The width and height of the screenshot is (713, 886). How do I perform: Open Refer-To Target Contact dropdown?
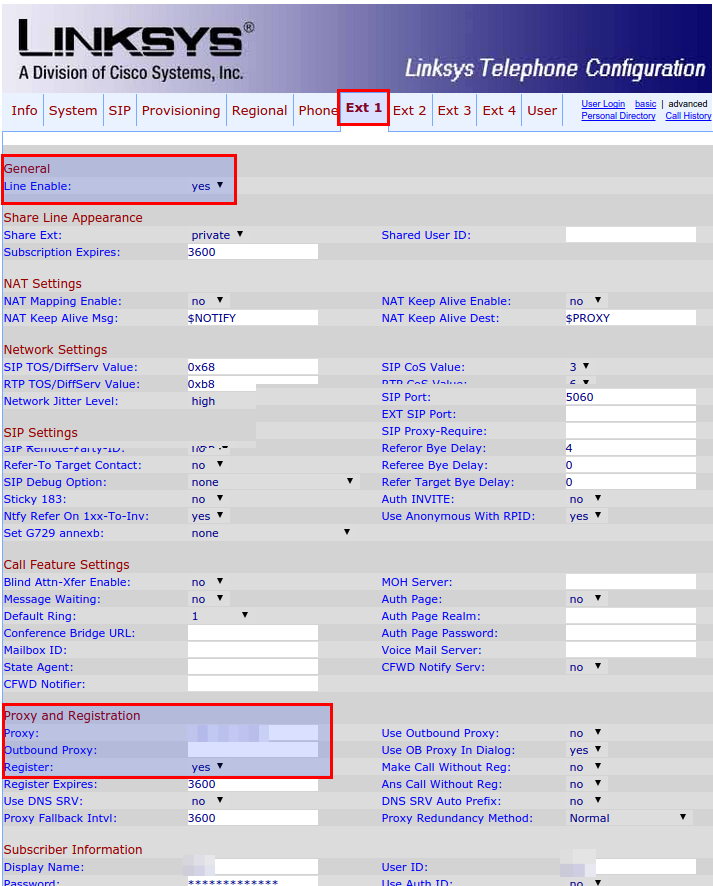tap(207, 465)
